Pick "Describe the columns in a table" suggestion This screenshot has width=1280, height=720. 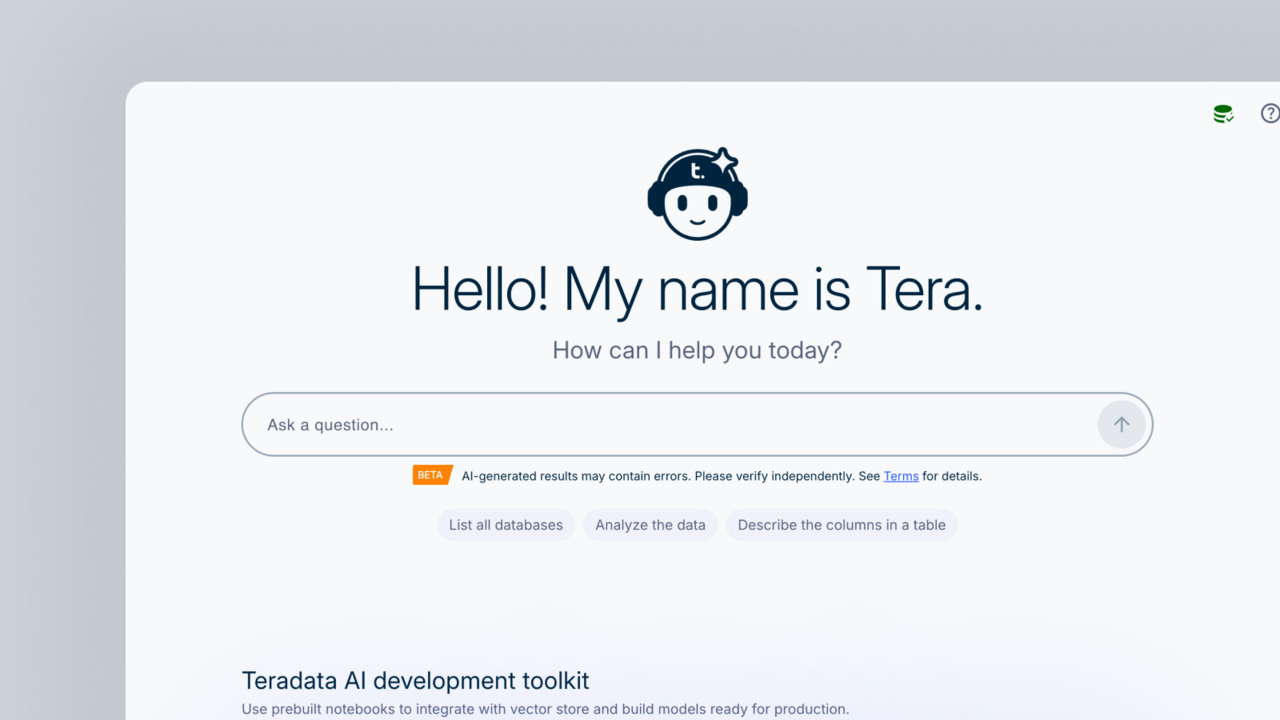842,525
